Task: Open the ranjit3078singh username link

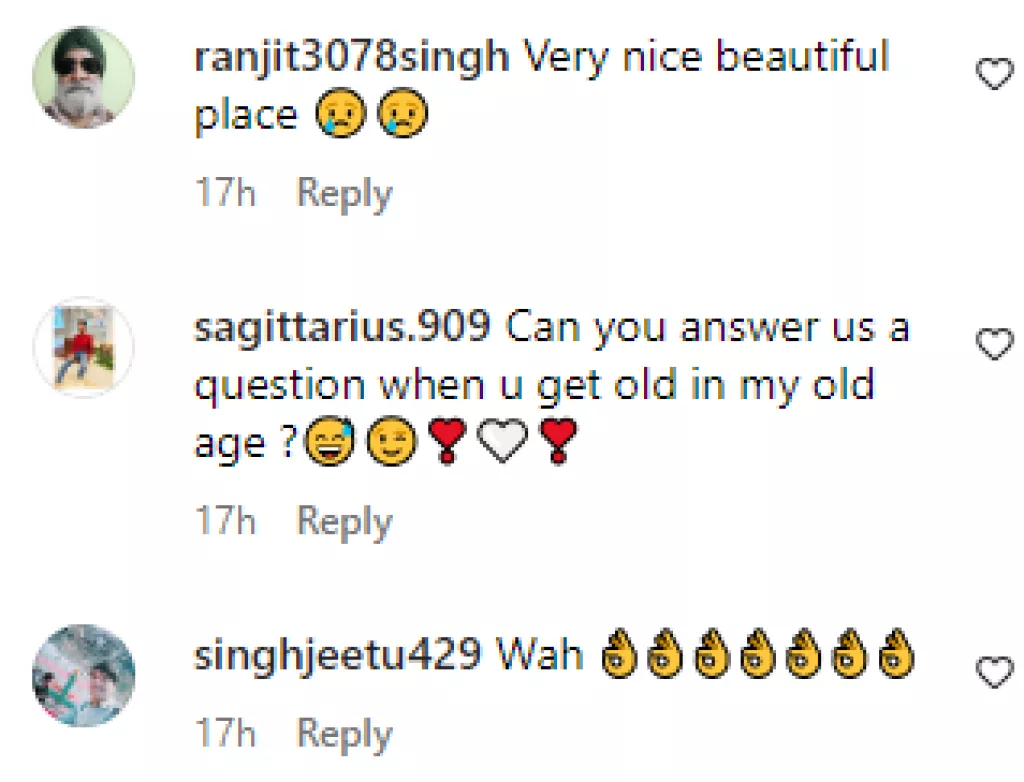Action: tap(351, 58)
